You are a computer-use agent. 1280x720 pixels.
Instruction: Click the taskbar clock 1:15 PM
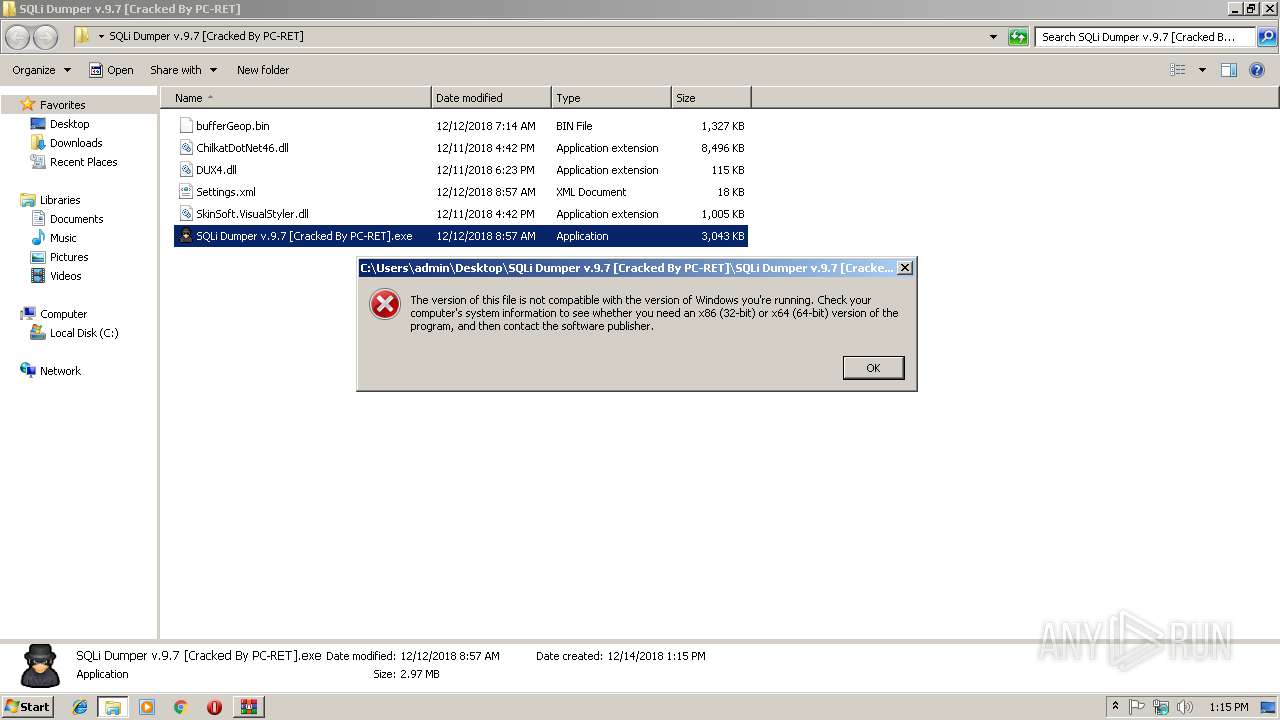[x=1228, y=707]
